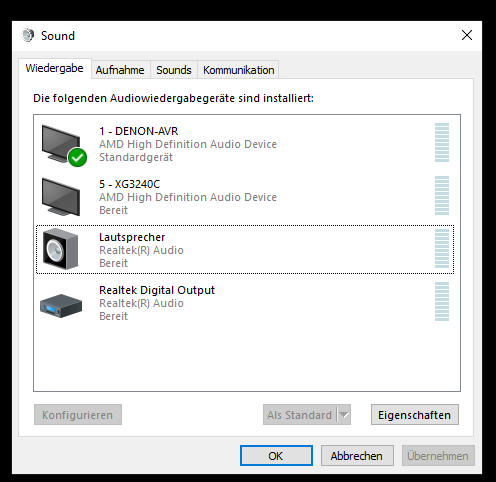Image resolution: width=496 pixels, height=482 pixels.
Task: Click the level meter beside Lautsprecher
Action: click(x=442, y=249)
